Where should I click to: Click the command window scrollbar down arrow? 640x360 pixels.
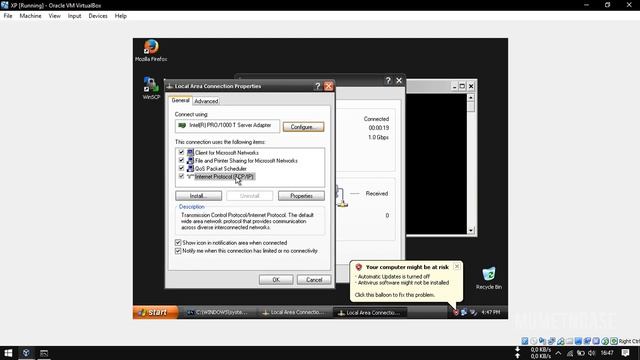click(471, 230)
